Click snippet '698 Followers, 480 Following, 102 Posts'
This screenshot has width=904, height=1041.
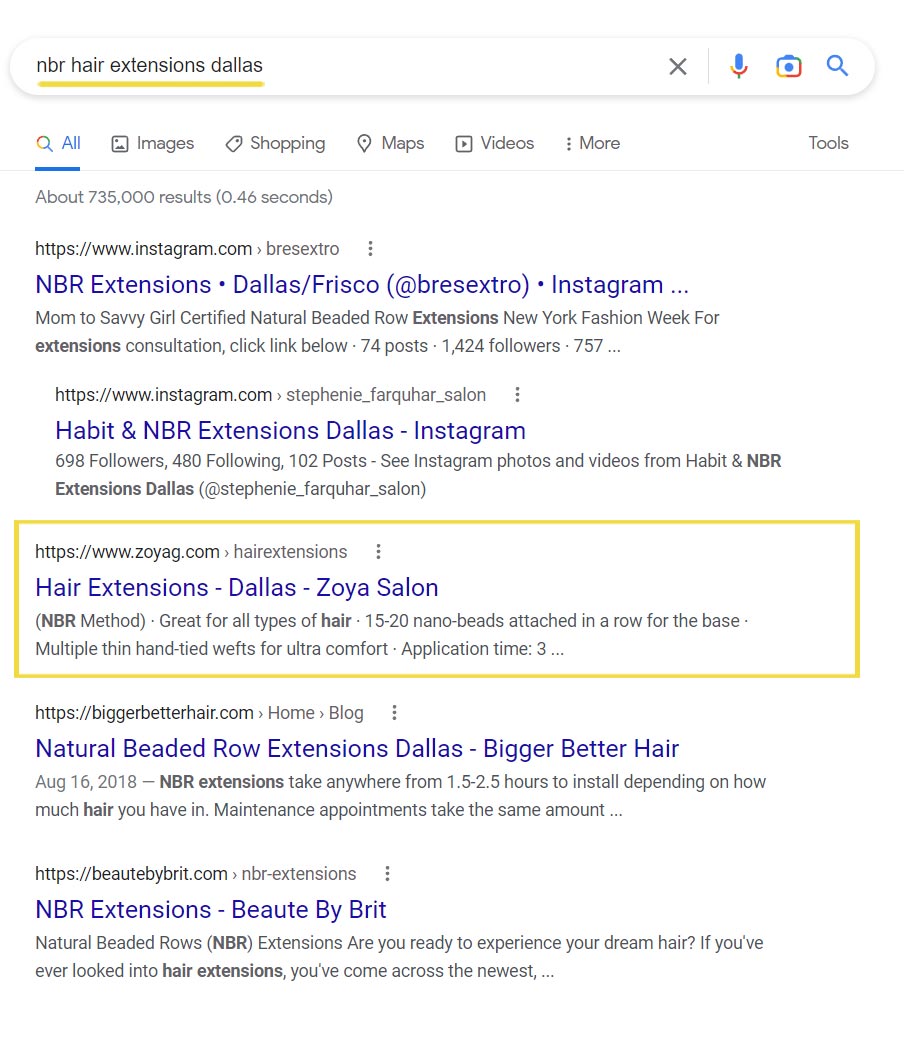click(x=211, y=461)
